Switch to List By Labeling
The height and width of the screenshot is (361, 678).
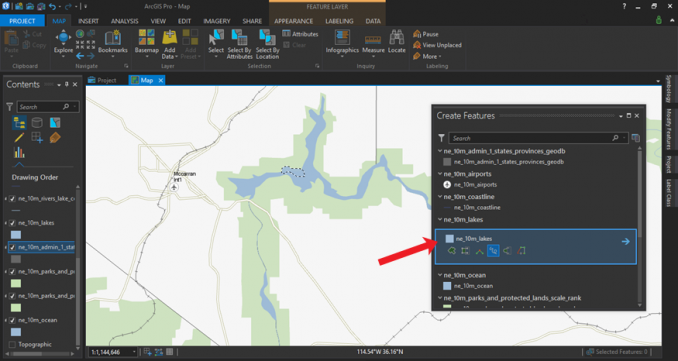point(55,138)
